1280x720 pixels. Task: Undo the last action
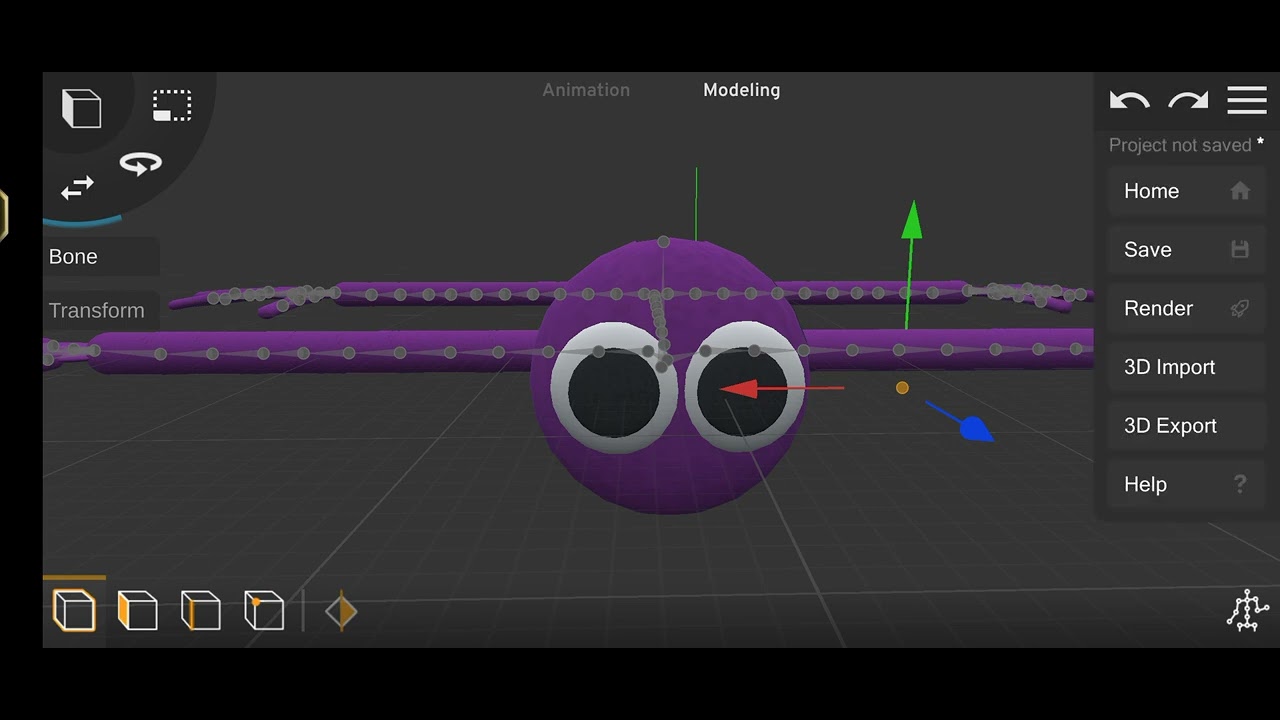pyautogui.click(x=1130, y=101)
